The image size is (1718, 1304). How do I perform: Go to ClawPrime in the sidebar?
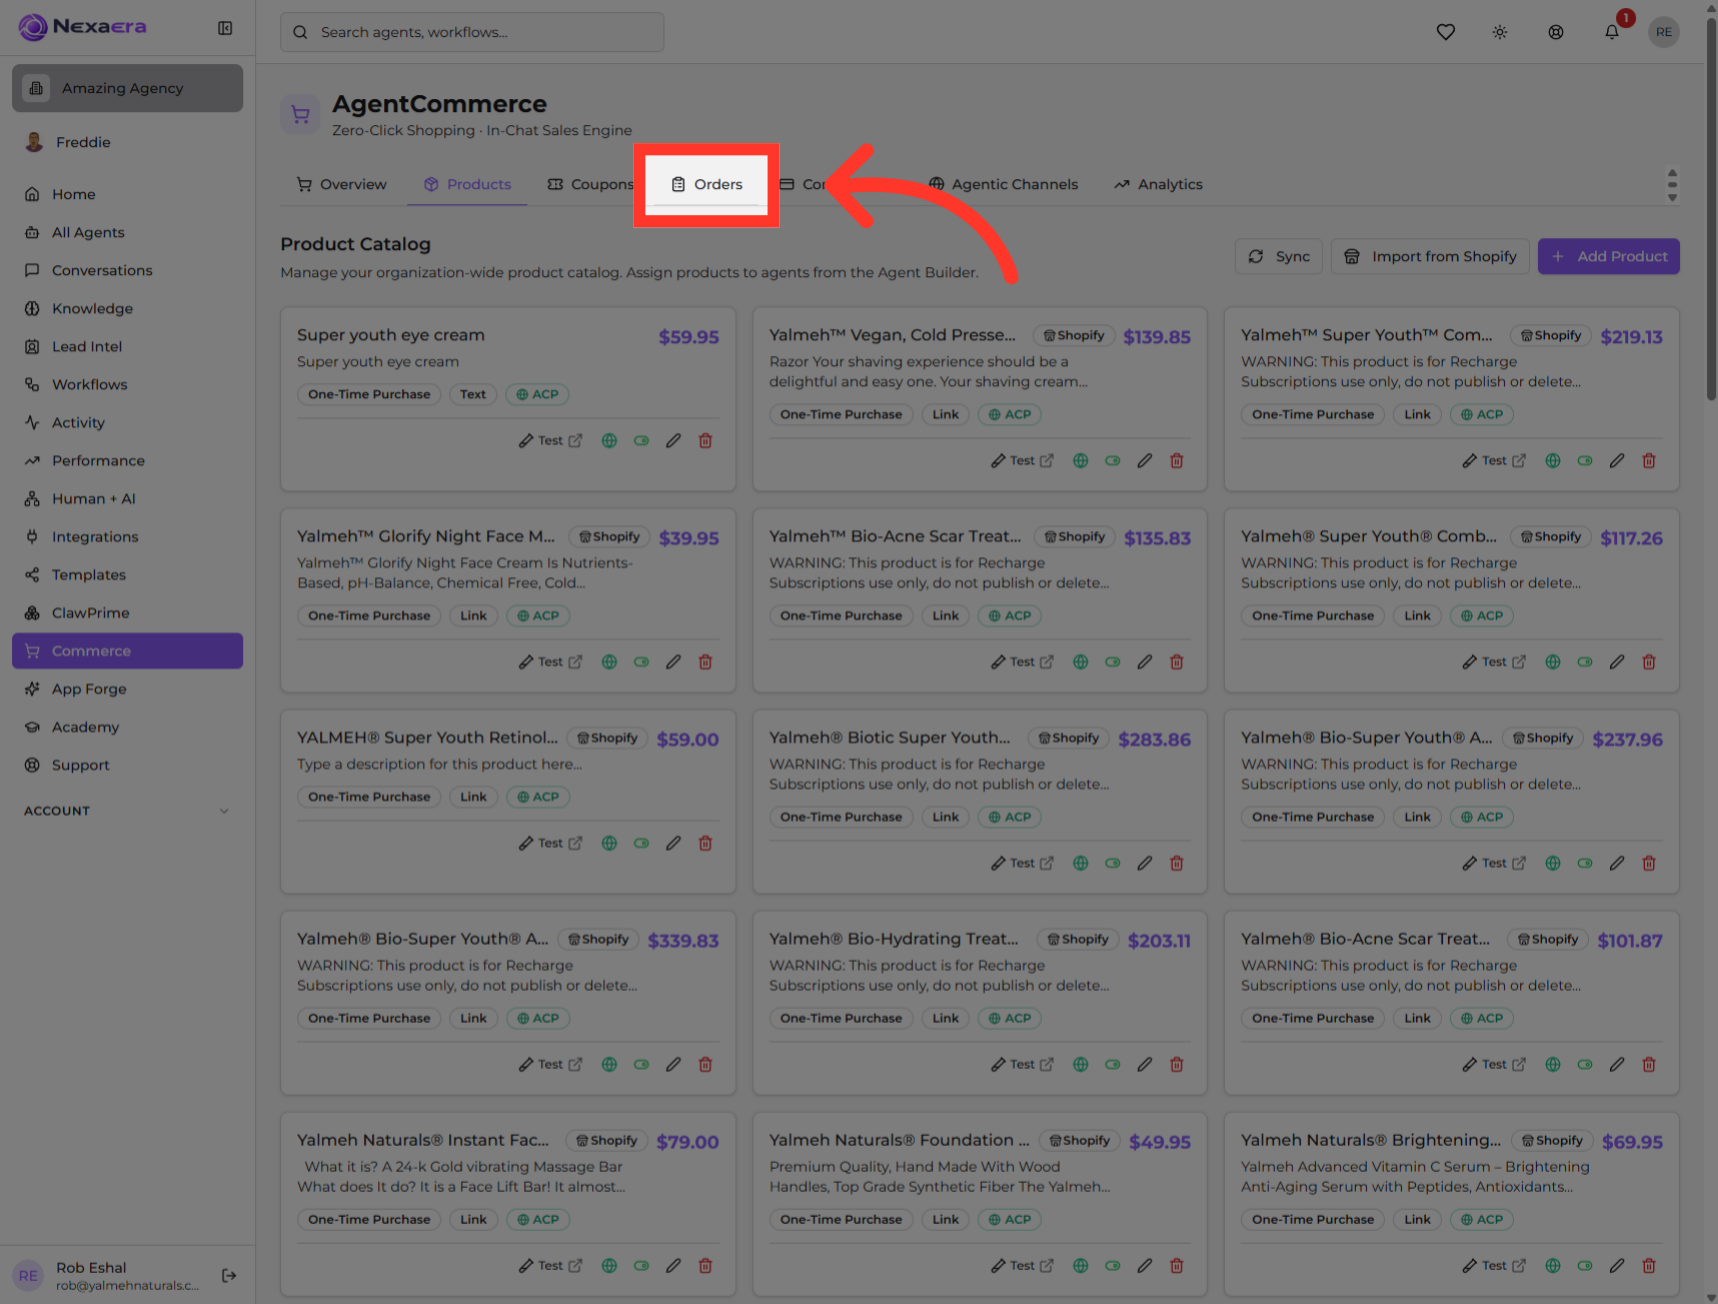click(x=127, y=613)
